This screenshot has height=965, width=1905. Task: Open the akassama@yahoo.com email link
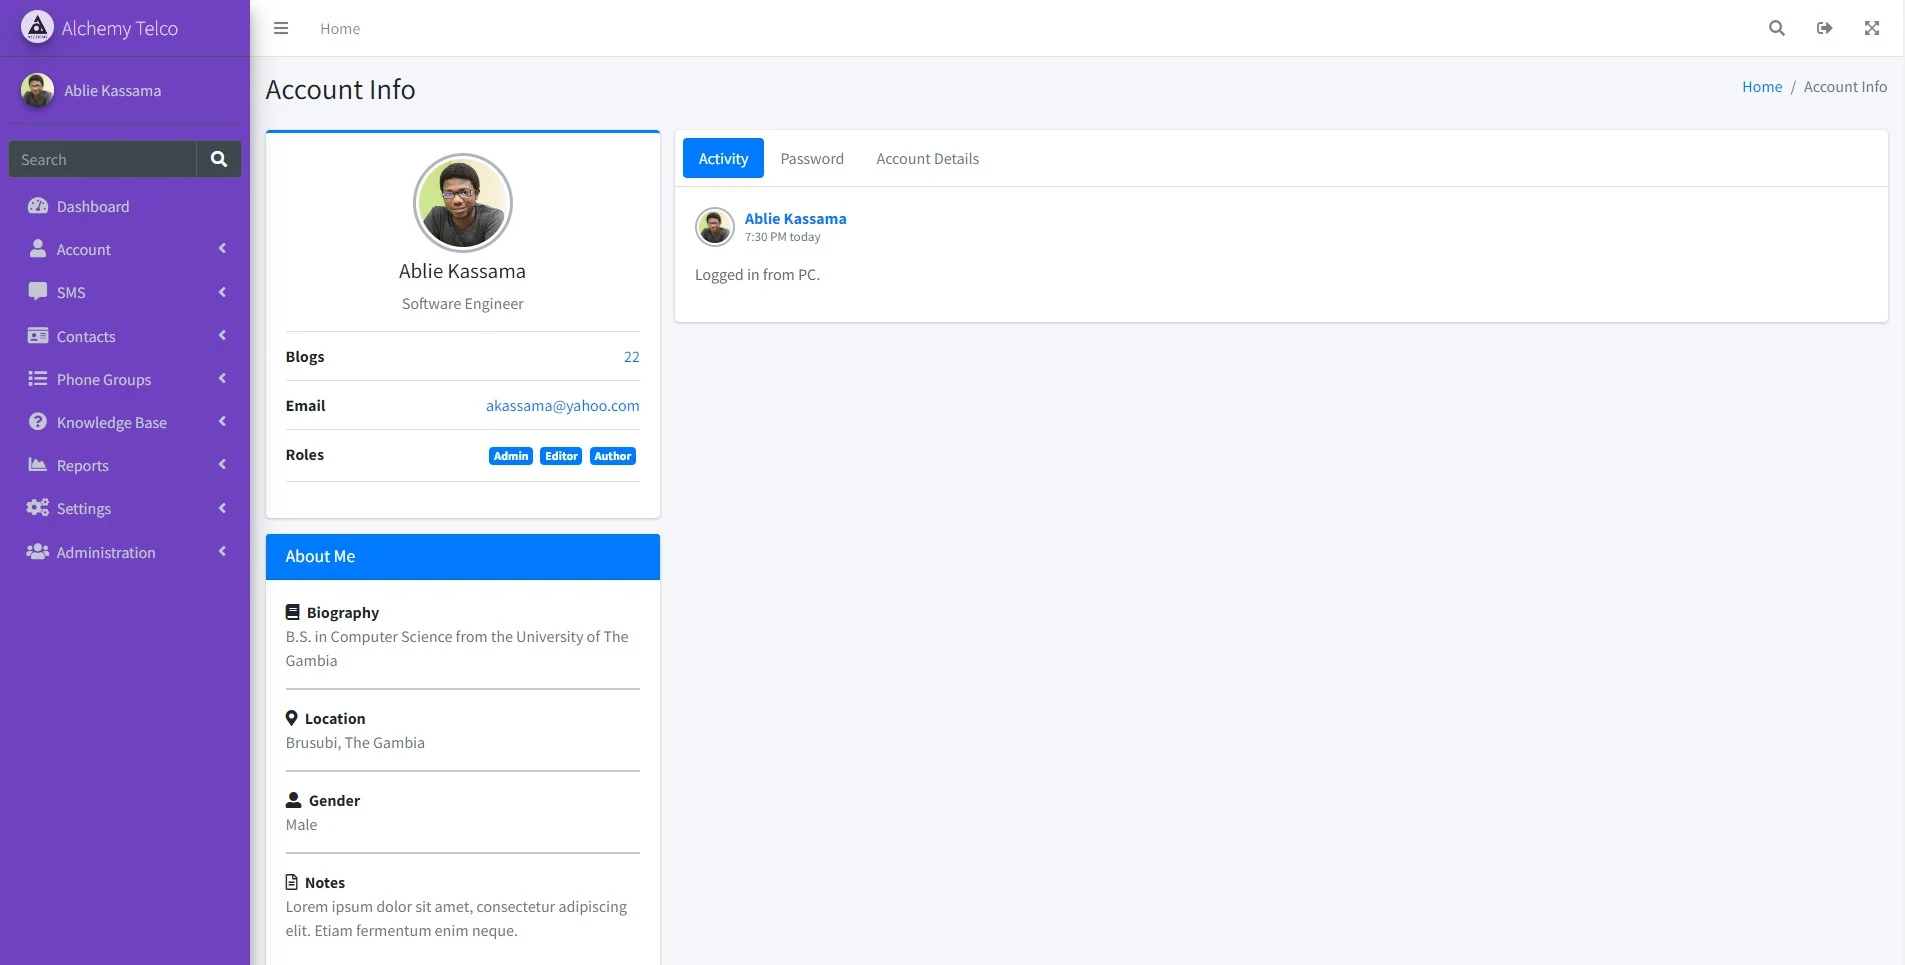point(562,405)
